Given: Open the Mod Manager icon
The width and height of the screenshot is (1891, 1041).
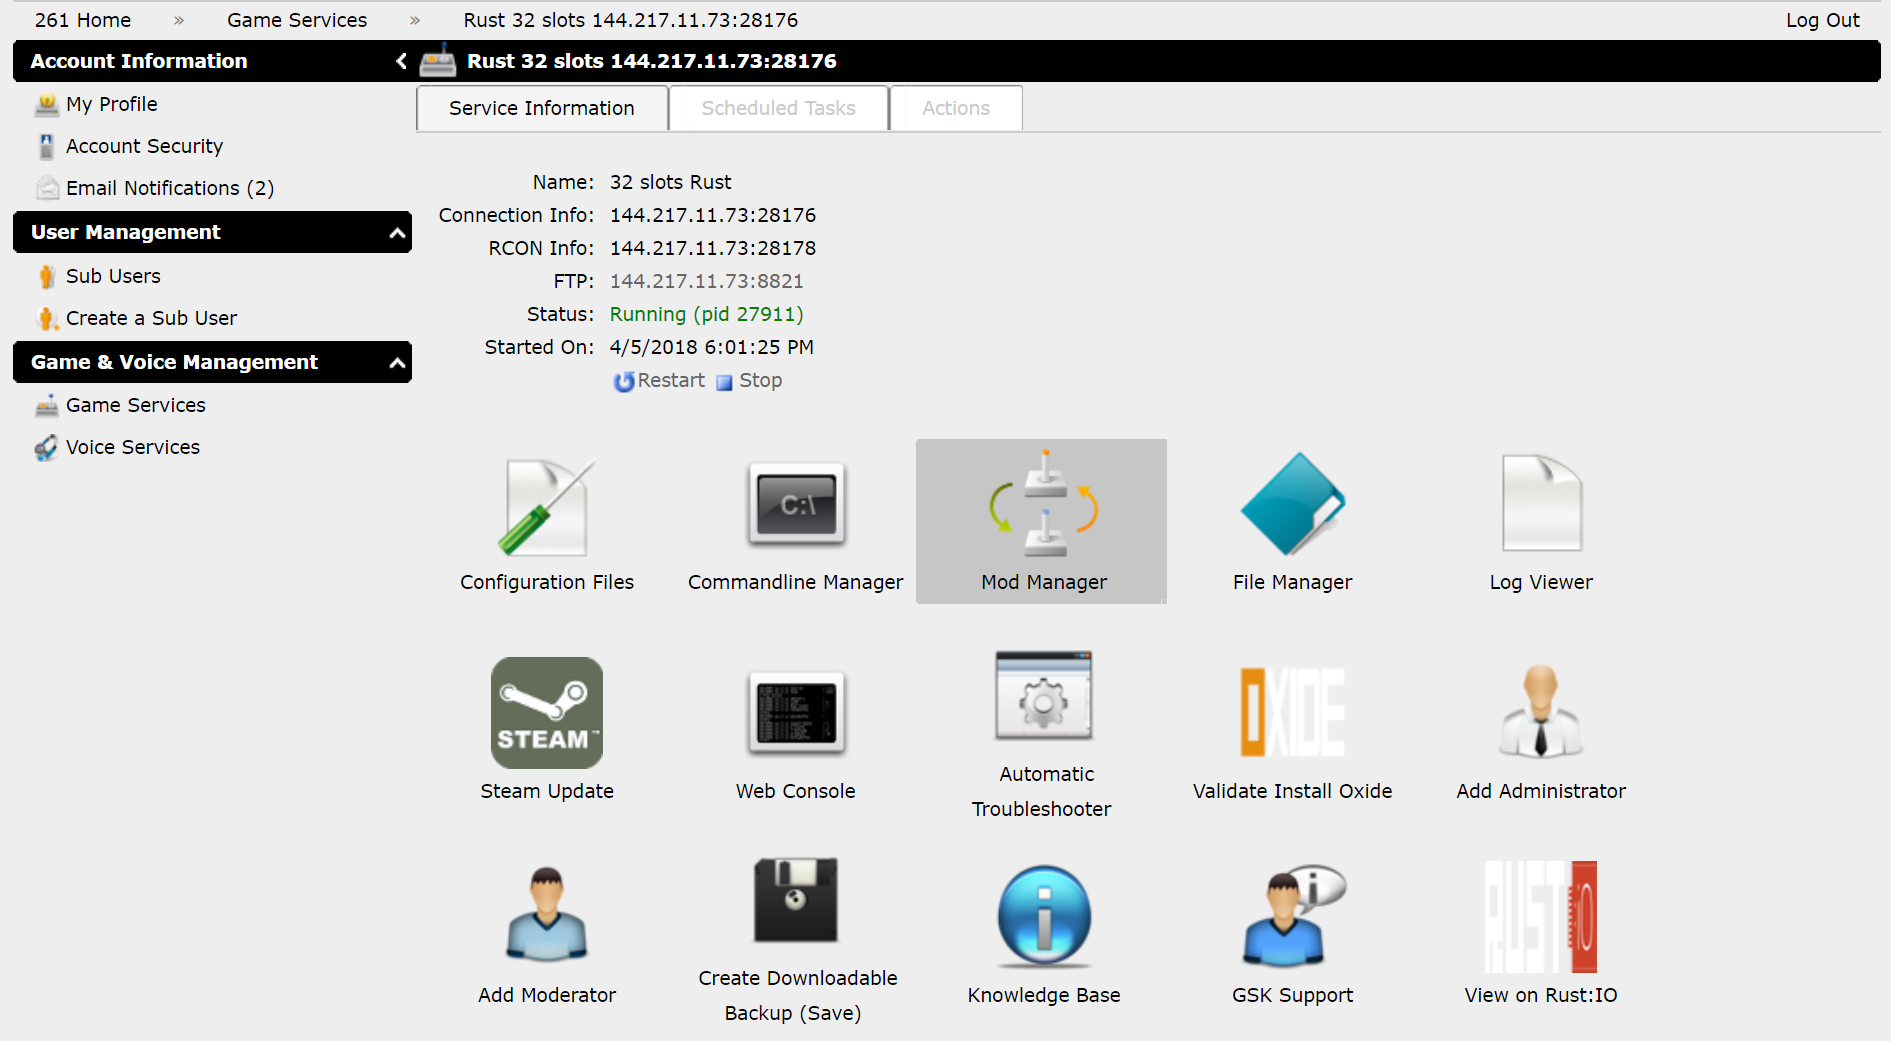Looking at the screenshot, I should (1044, 504).
